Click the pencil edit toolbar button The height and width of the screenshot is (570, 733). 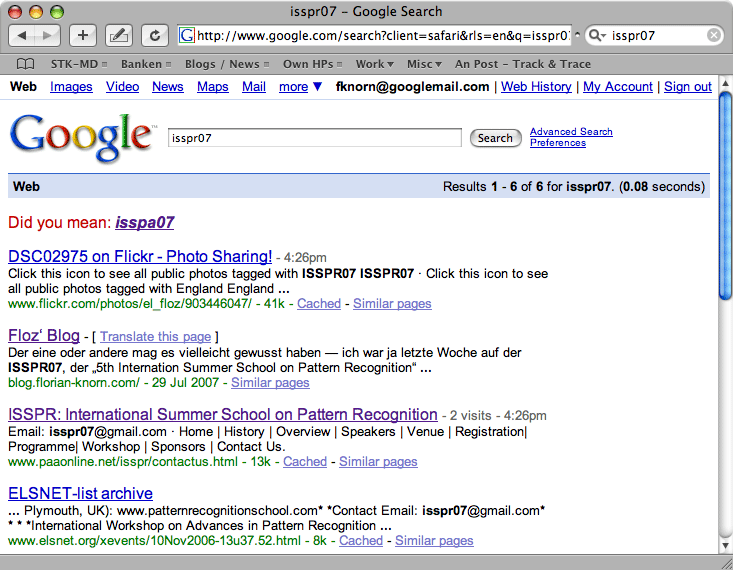point(119,36)
